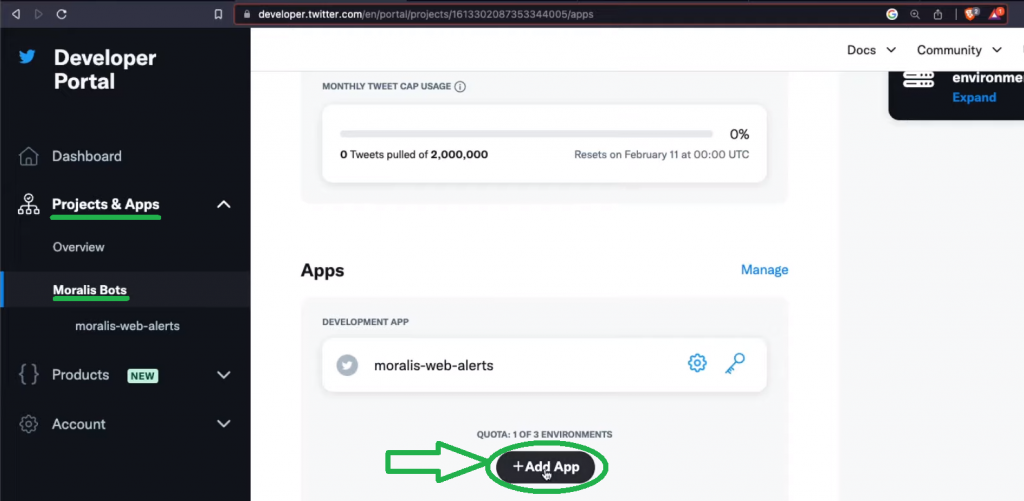This screenshot has width=1024, height=501.
Task: Click the Twitter bird logo
Action: [27, 57]
